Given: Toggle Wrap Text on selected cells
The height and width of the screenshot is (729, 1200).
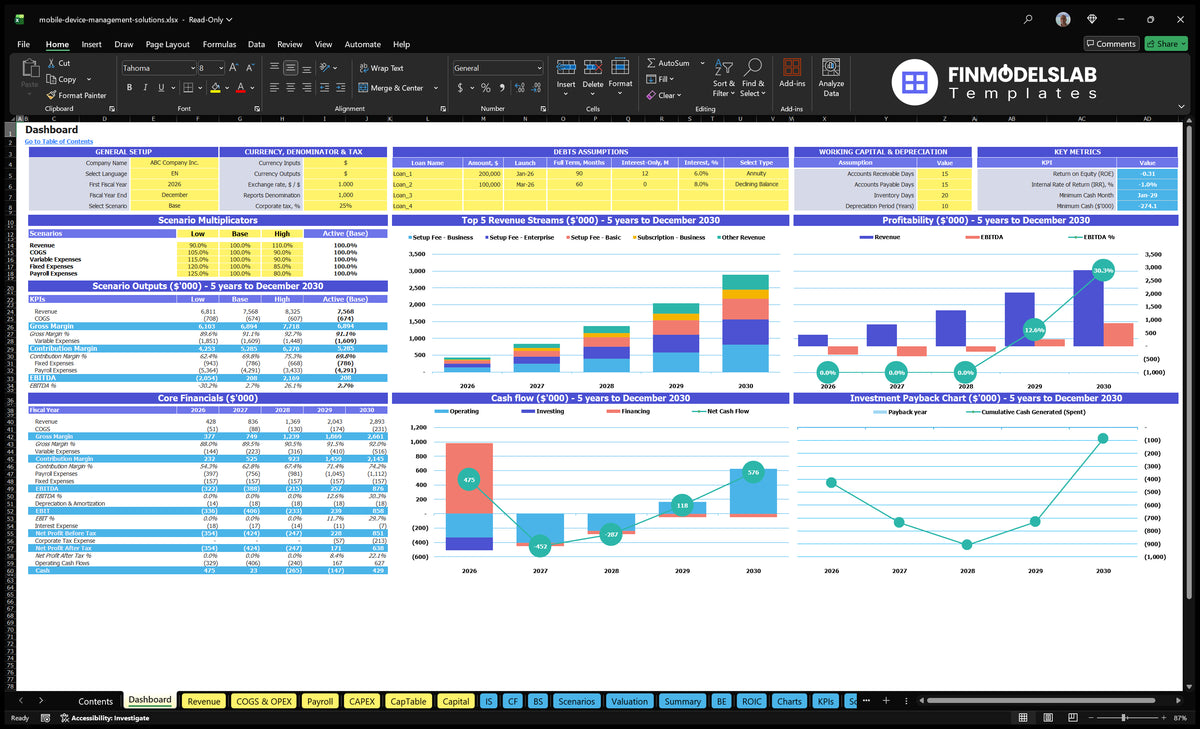Looking at the screenshot, I should click(381, 68).
